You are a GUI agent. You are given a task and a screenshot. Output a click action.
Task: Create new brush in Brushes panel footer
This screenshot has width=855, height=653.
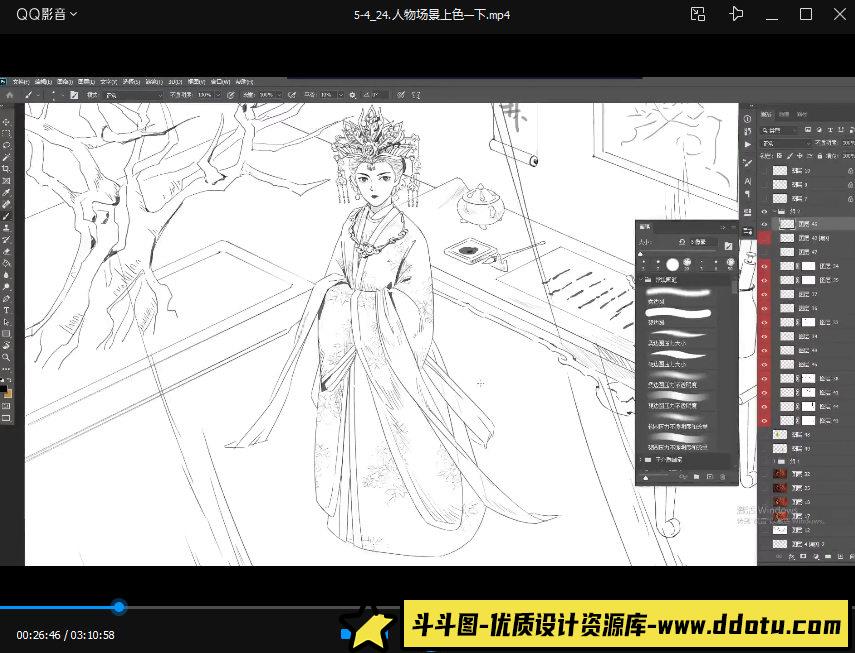pos(710,476)
